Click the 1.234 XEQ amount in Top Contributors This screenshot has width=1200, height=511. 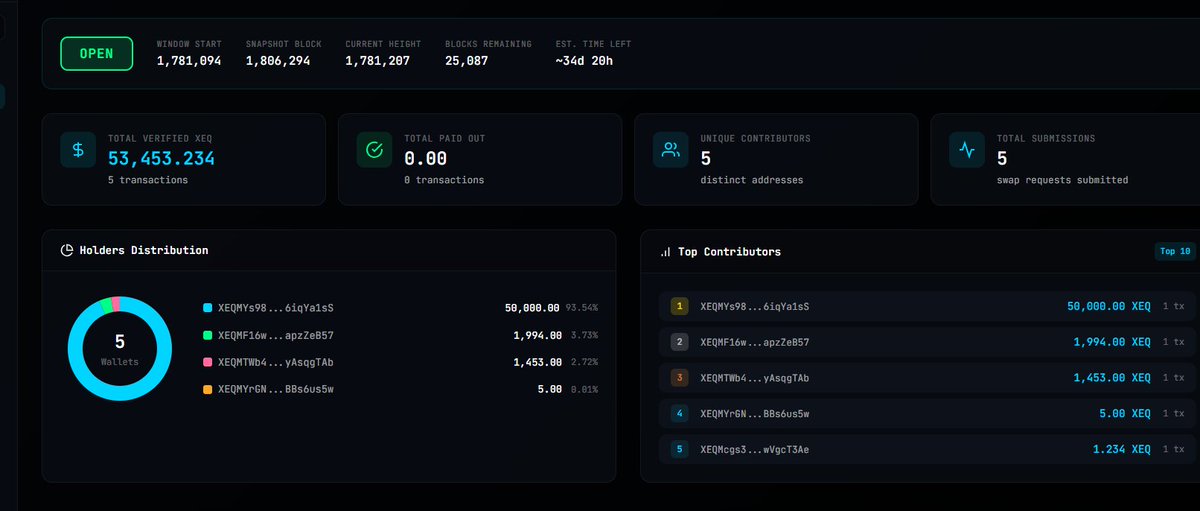[1122, 450]
